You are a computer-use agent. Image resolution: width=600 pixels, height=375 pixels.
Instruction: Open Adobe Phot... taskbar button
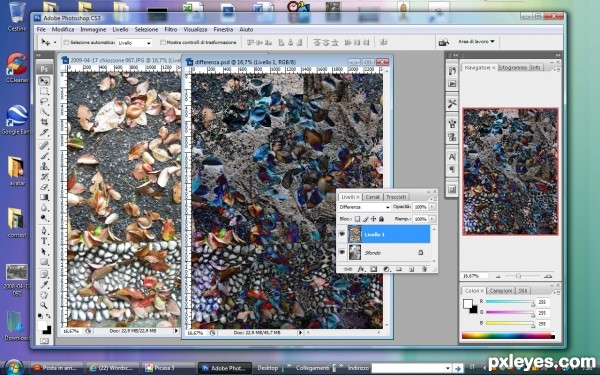pos(225,368)
